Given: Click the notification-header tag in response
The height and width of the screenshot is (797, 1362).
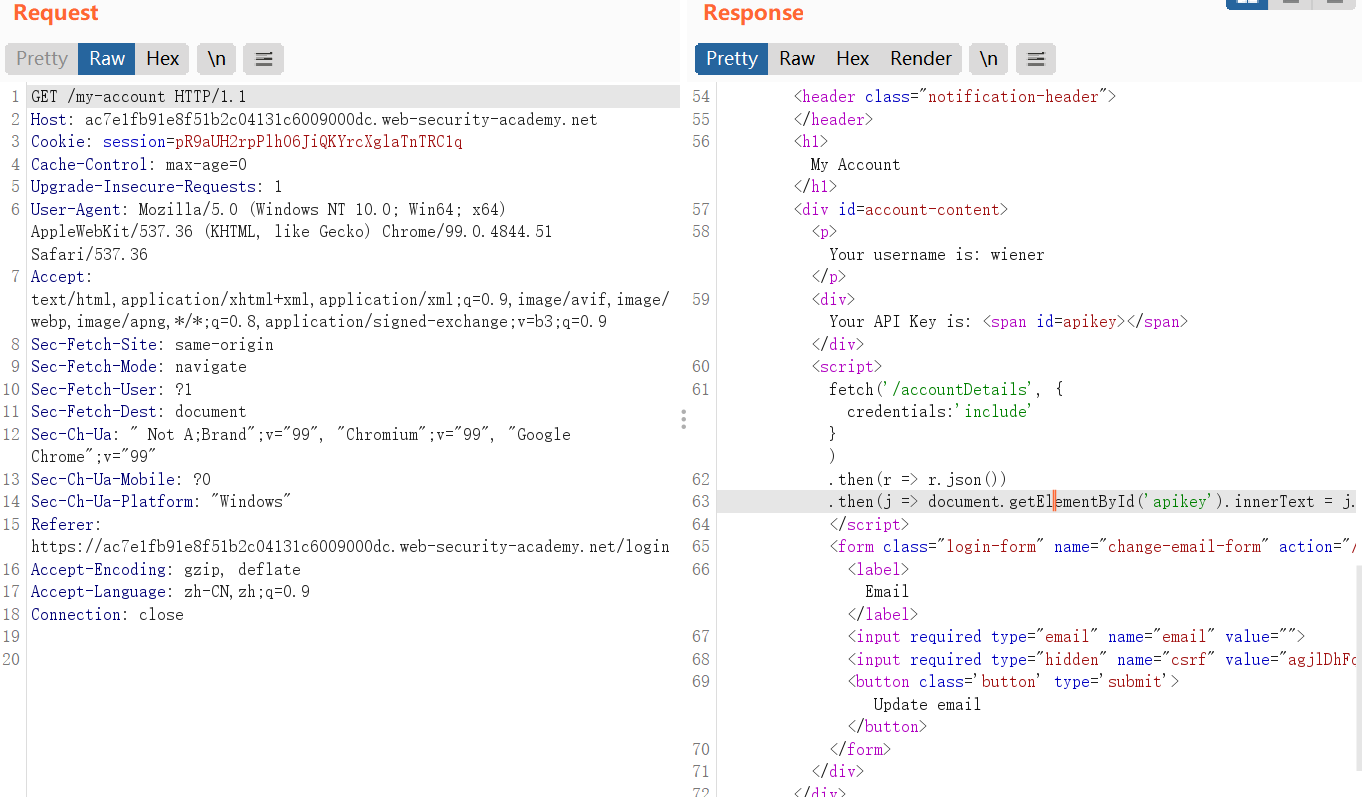Looking at the screenshot, I should click(955, 97).
